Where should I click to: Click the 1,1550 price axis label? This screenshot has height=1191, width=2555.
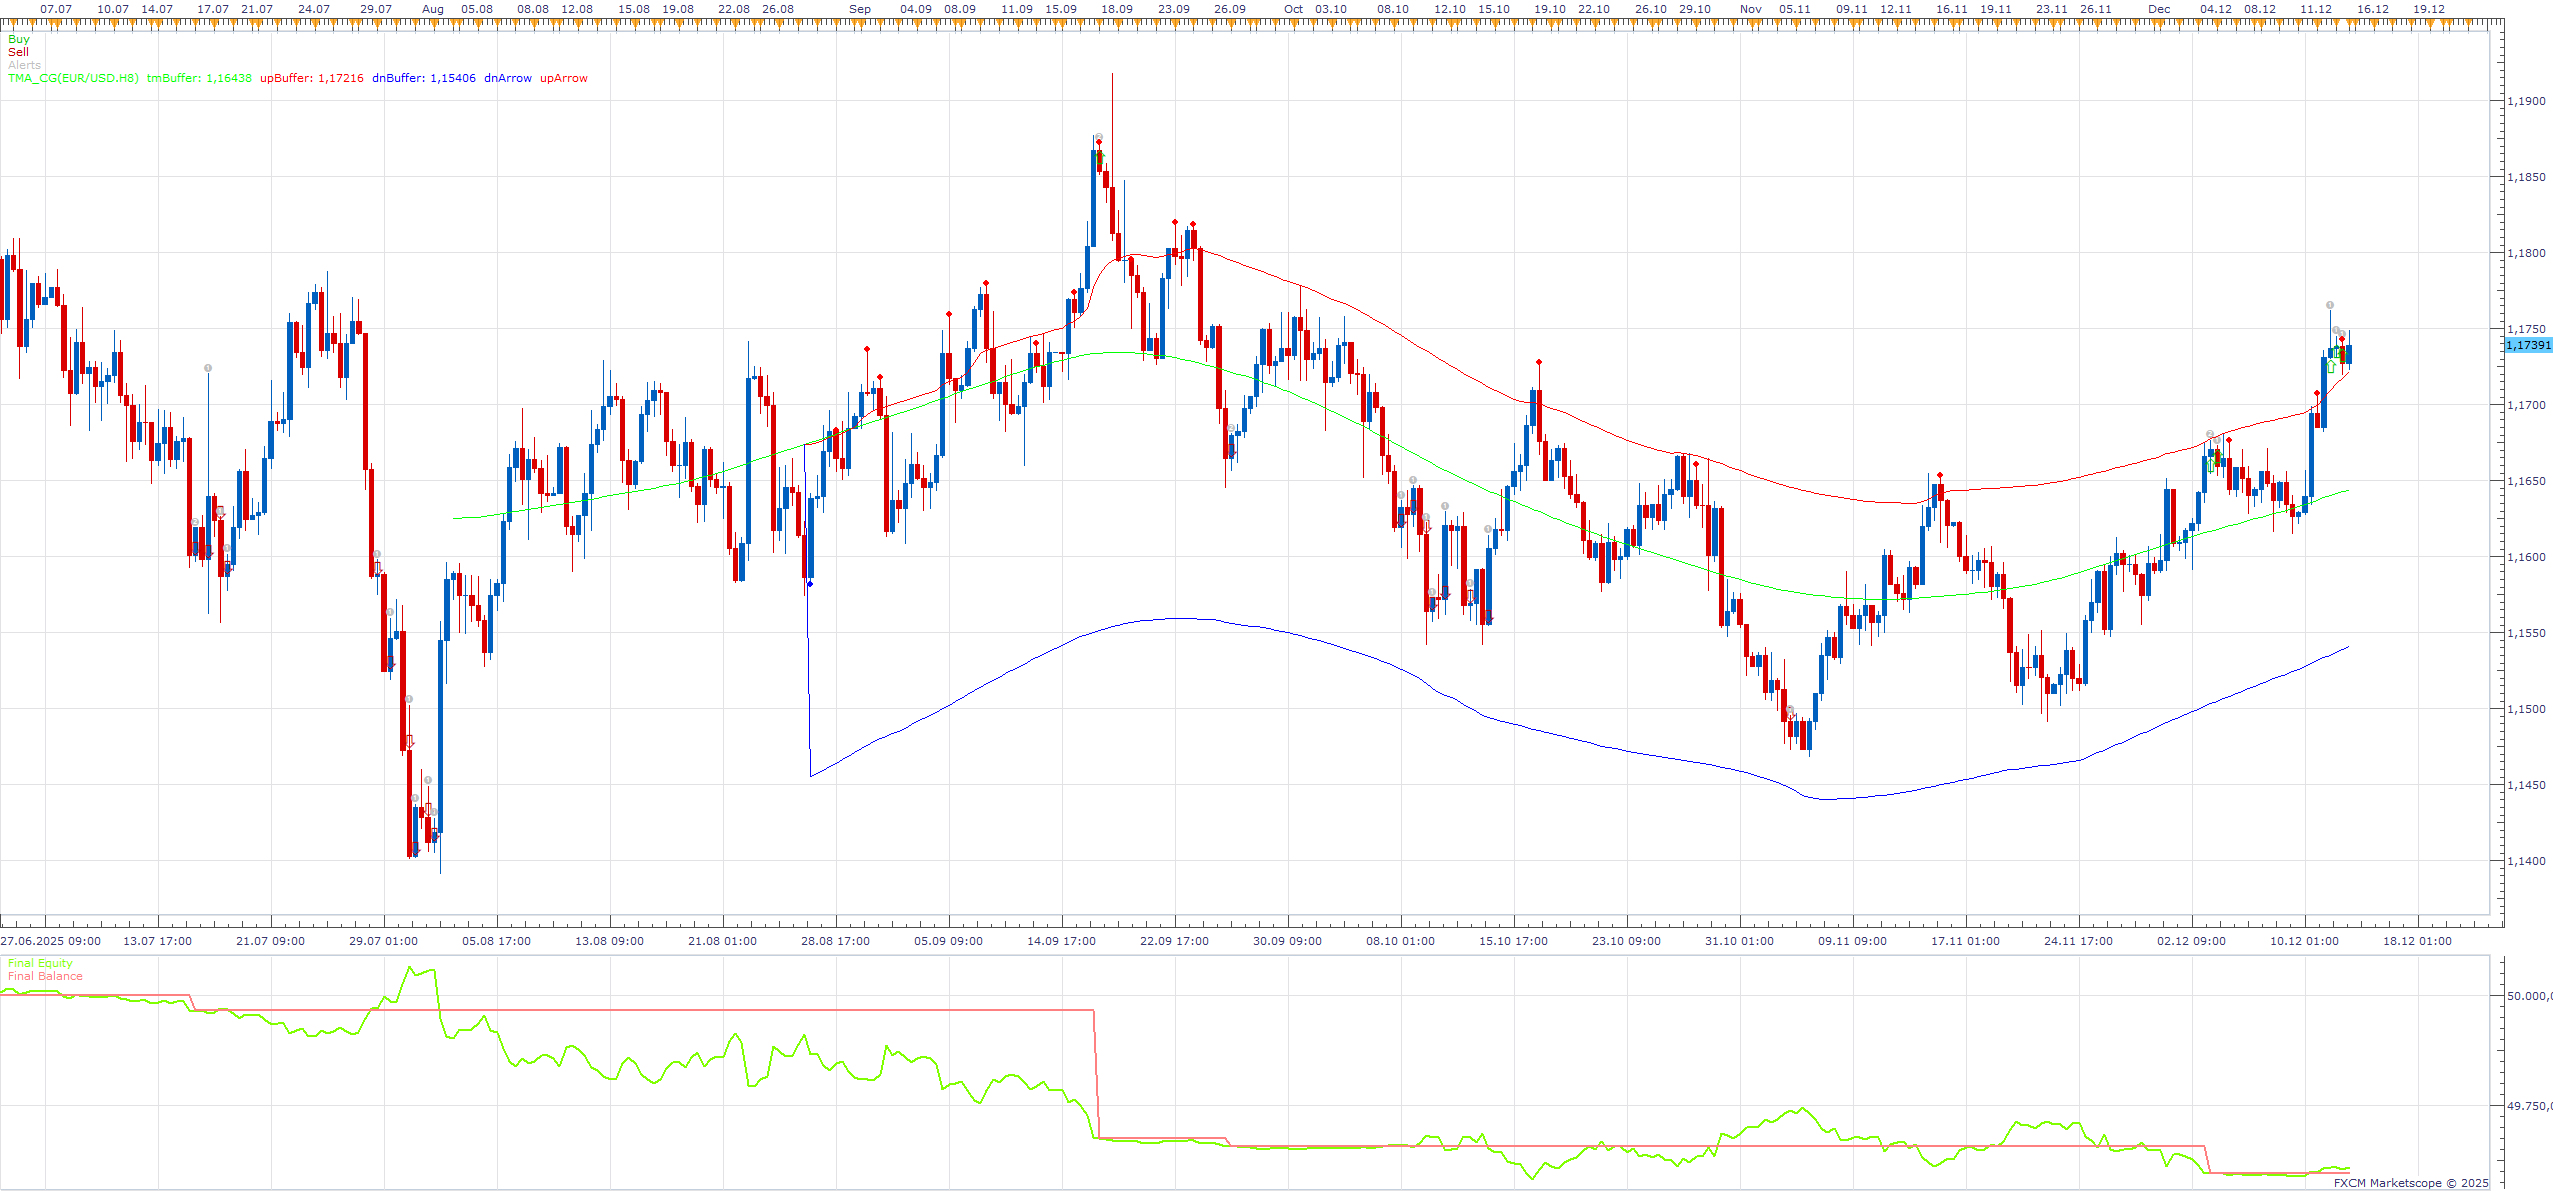pos(2526,633)
